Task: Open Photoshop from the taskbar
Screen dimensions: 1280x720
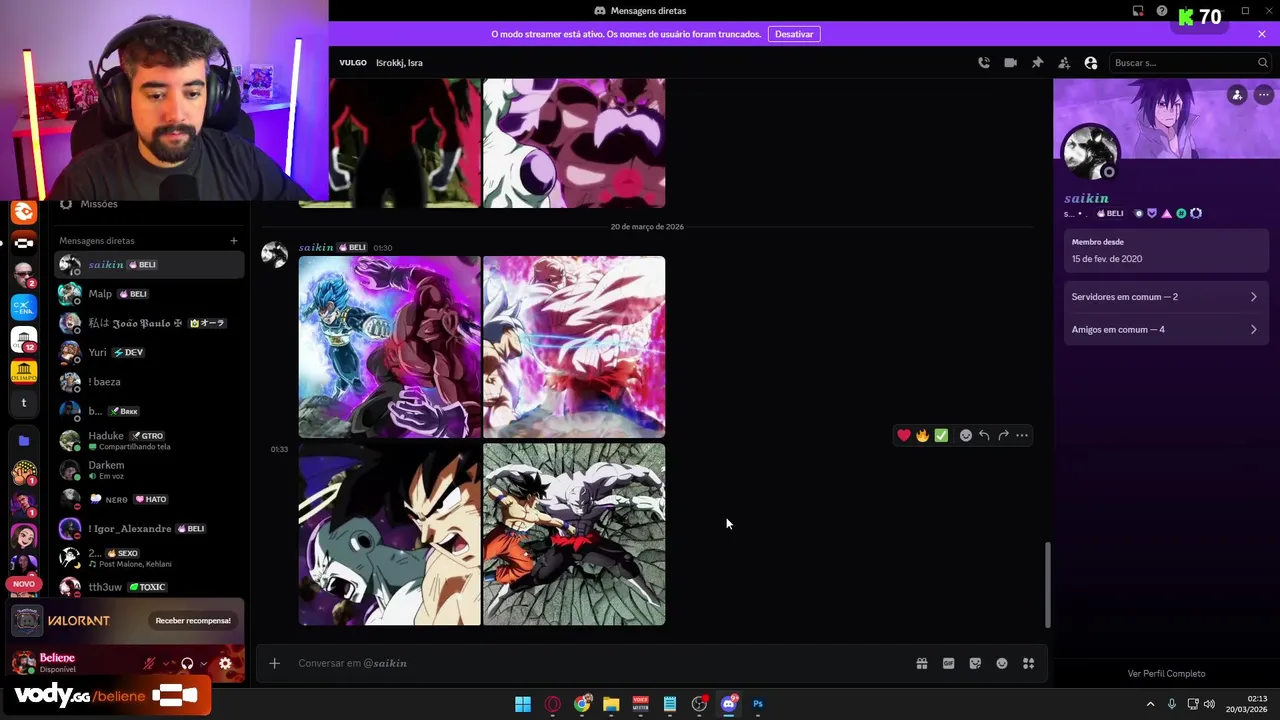Action: pyautogui.click(x=758, y=704)
